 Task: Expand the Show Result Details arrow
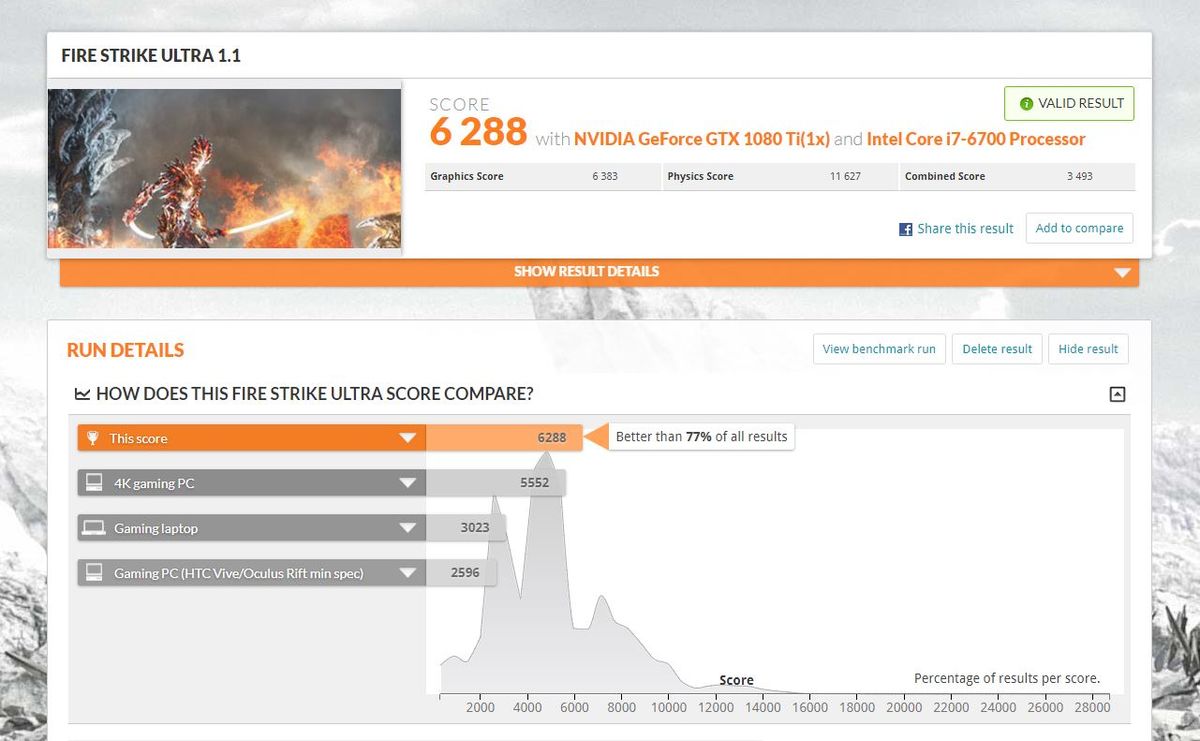[1122, 272]
